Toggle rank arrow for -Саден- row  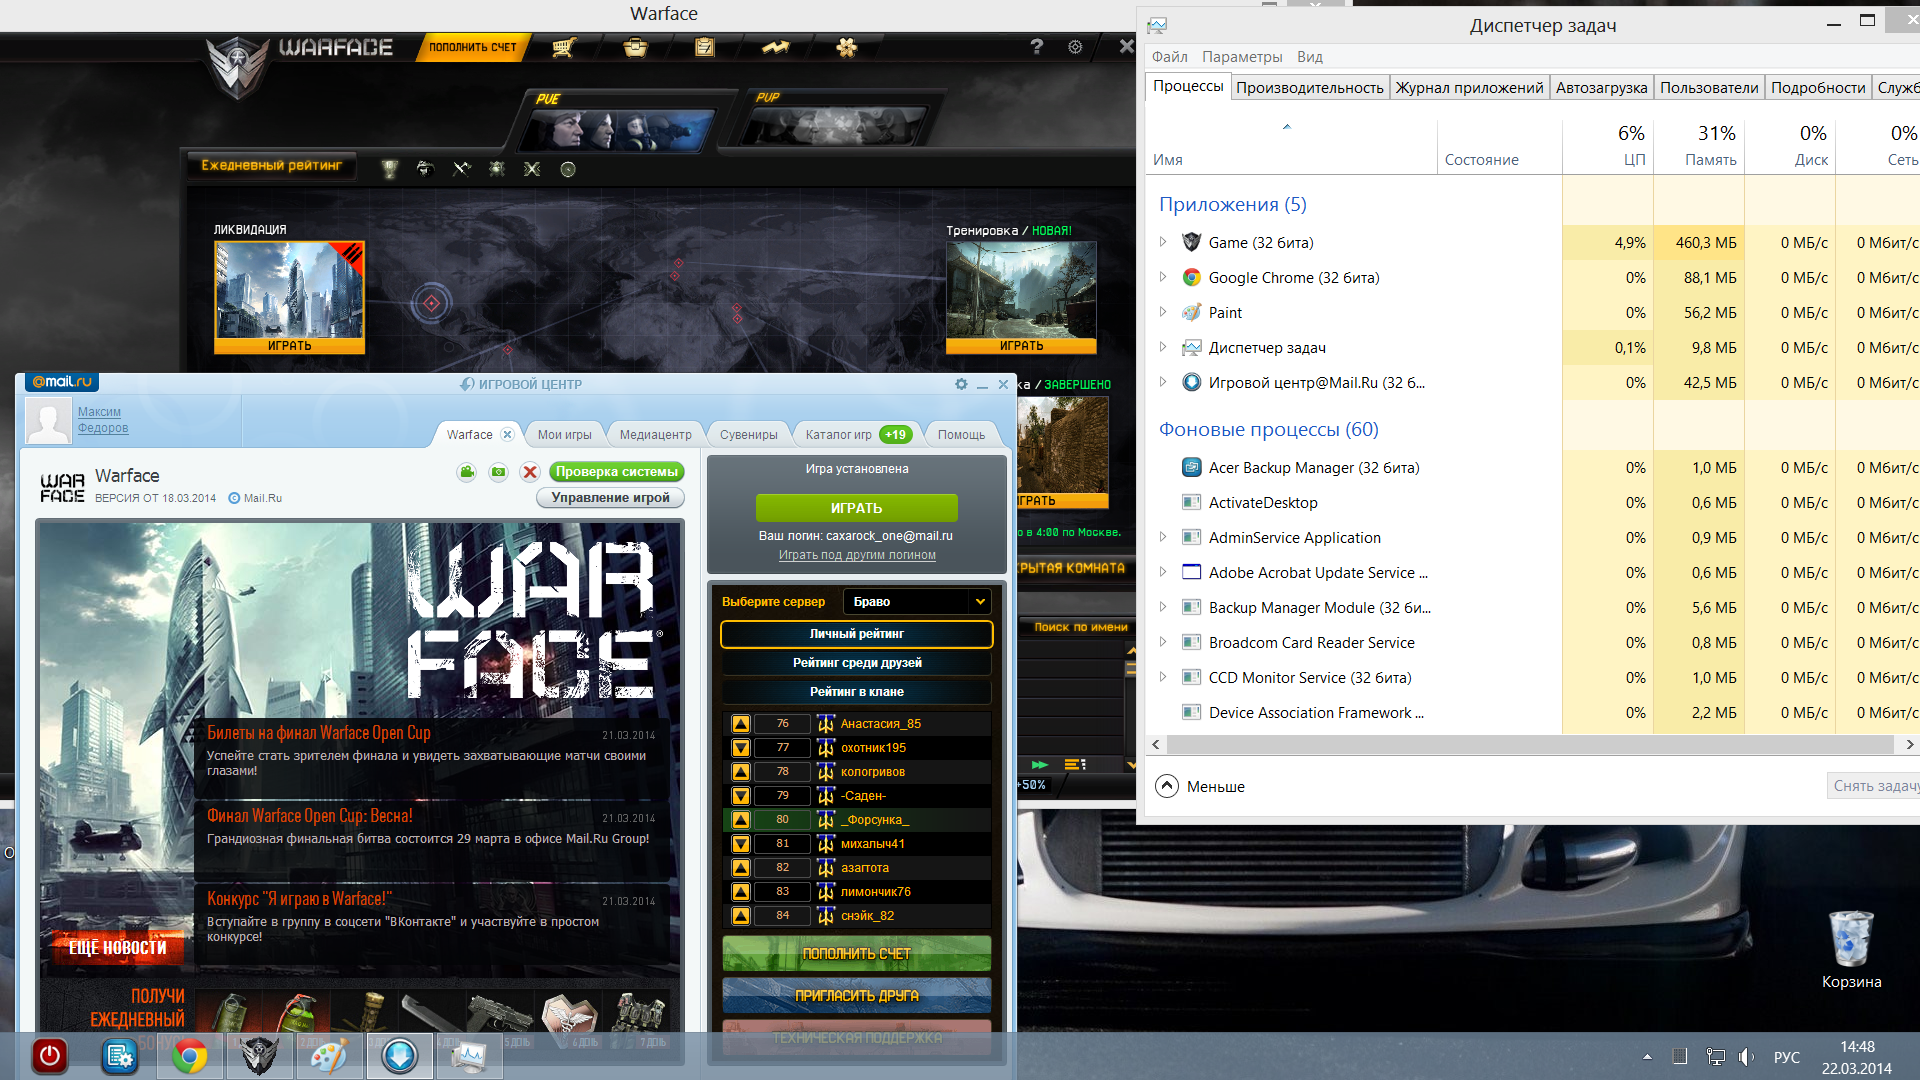tap(741, 796)
